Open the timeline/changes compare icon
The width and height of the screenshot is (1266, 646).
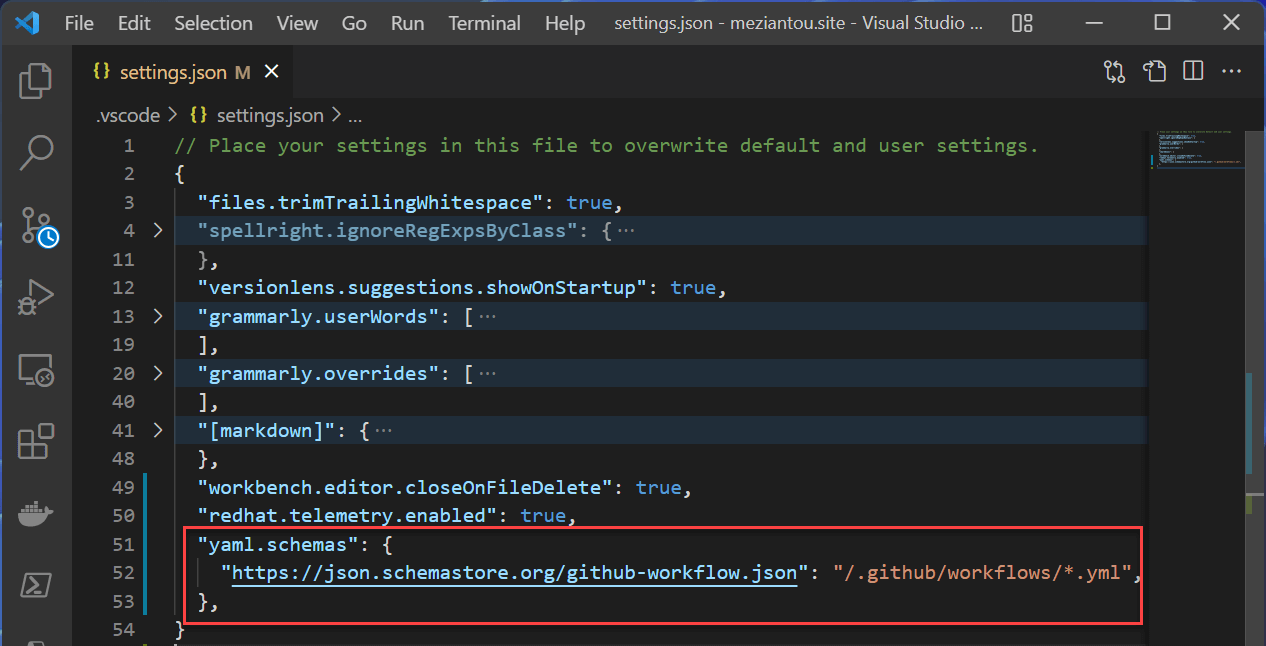(x=1113, y=71)
